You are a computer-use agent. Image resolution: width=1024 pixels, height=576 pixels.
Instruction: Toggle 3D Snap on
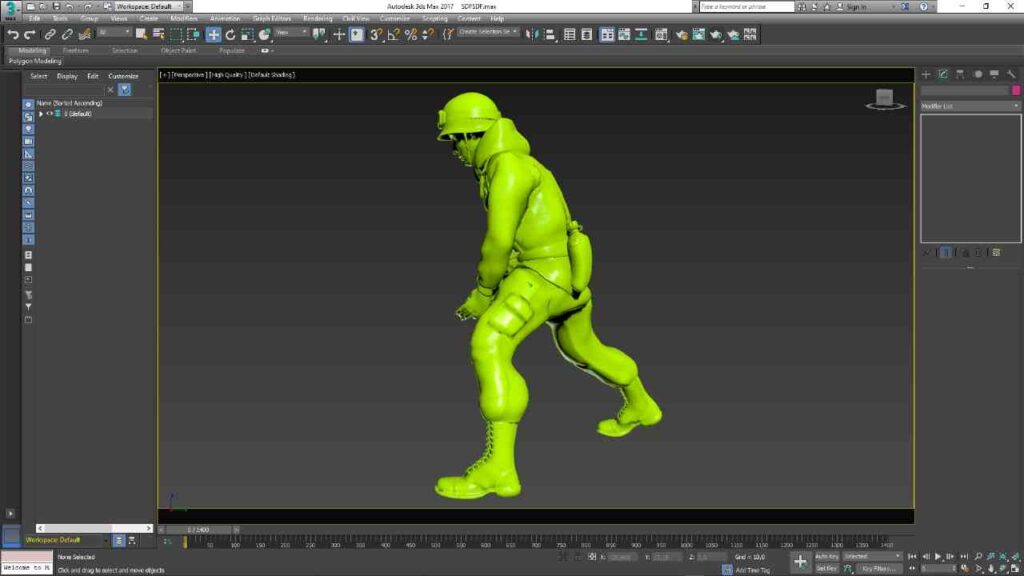(x=376, y=33)
